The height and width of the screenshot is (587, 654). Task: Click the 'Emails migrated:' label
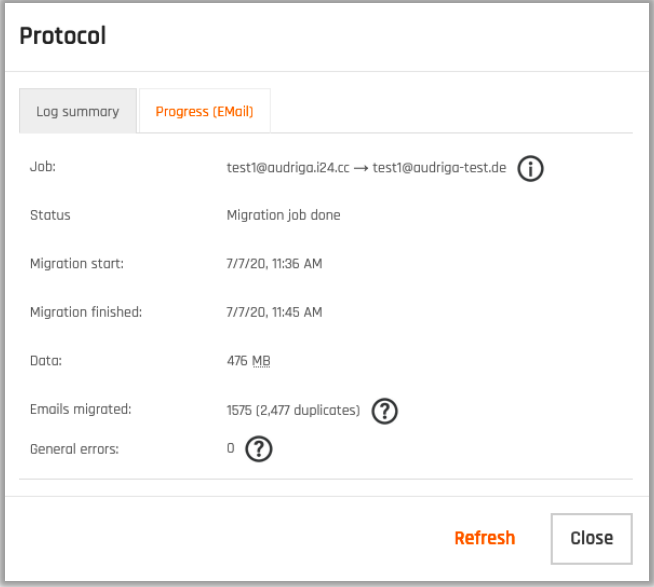click(81, 409)
